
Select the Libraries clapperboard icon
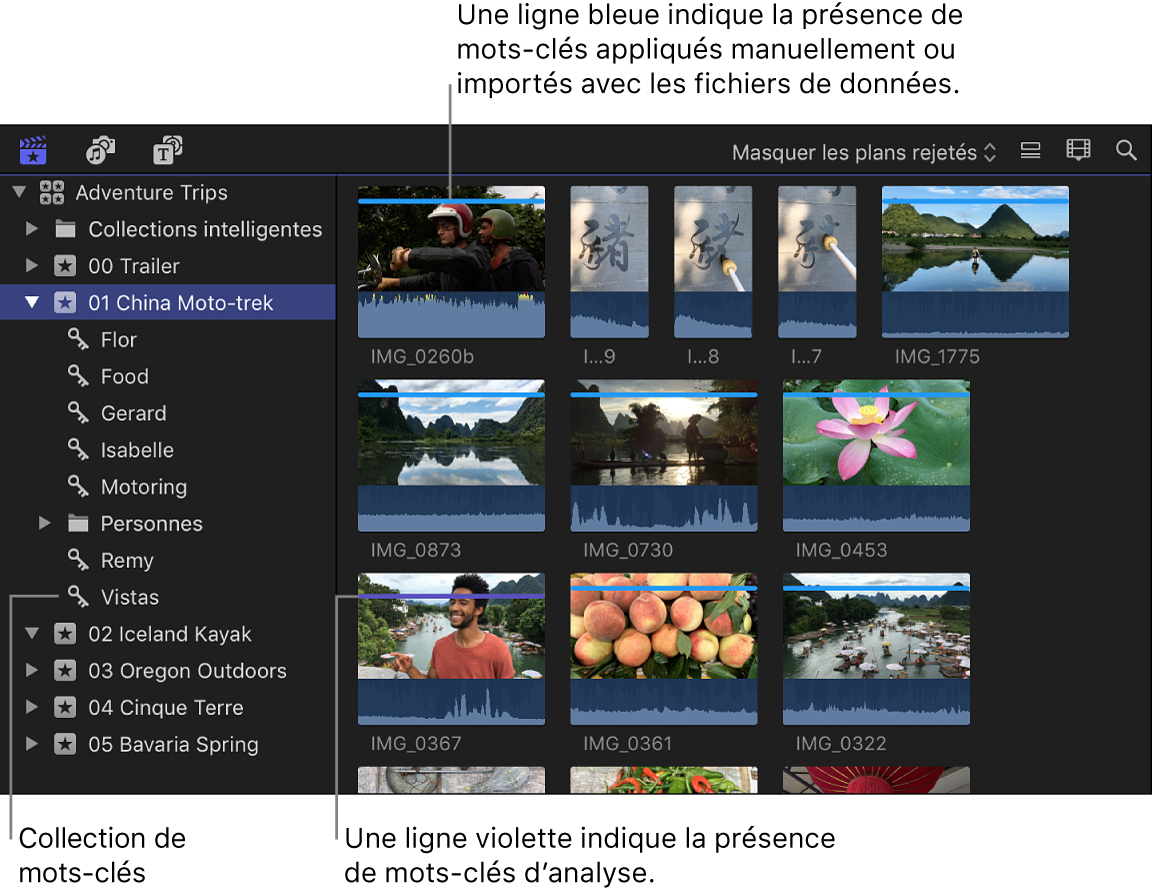pyautogui.click(x=33, y=150)
